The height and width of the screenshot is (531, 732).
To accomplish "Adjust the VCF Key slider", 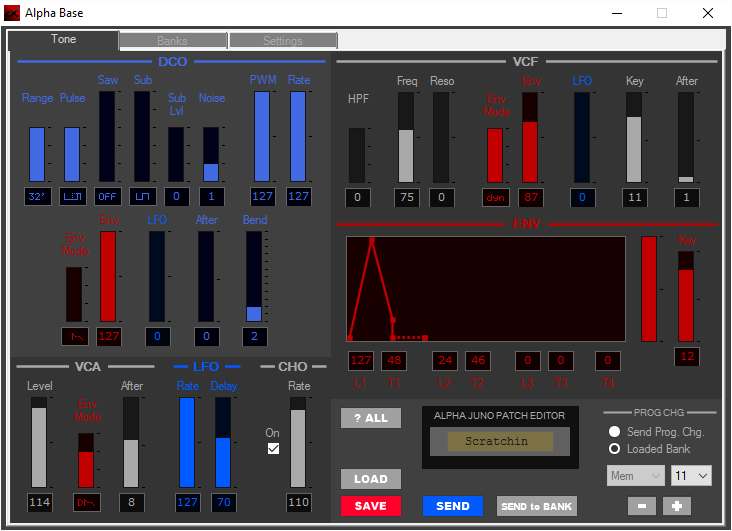I will click(x=634, y=137).
